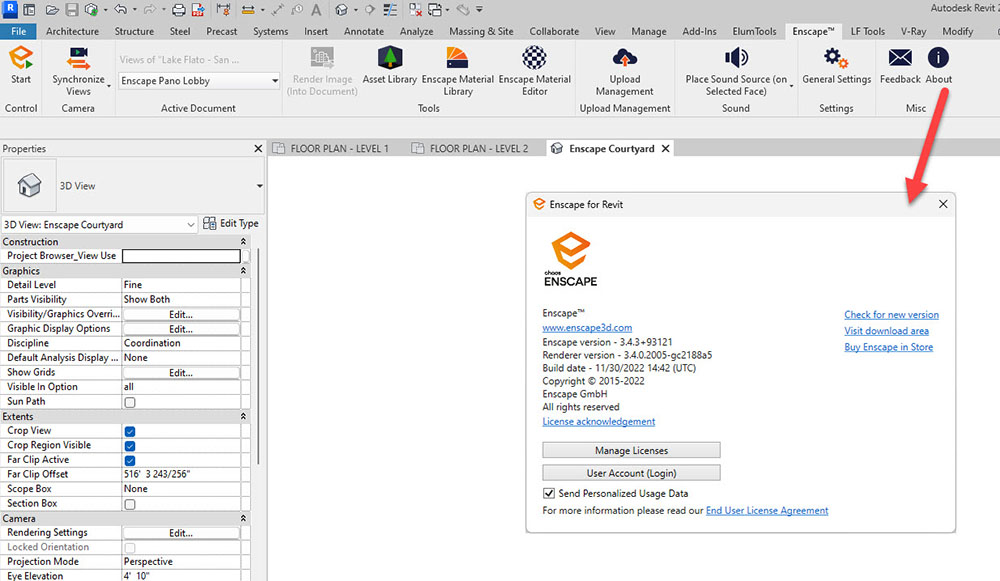
Task: Click the User Account (Login) button
Action: pyautogui.click(x=631, y=473)
